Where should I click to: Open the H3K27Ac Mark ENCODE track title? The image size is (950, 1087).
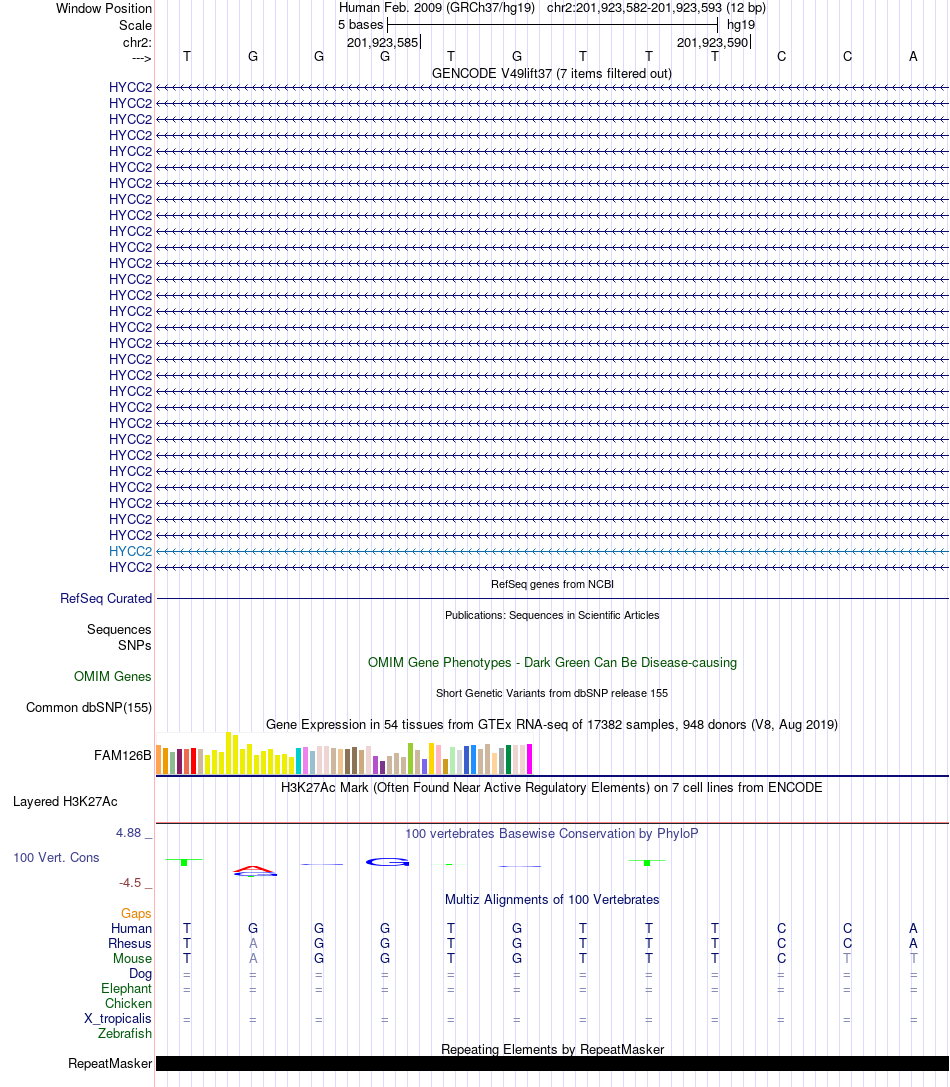[x=552, y=788]
